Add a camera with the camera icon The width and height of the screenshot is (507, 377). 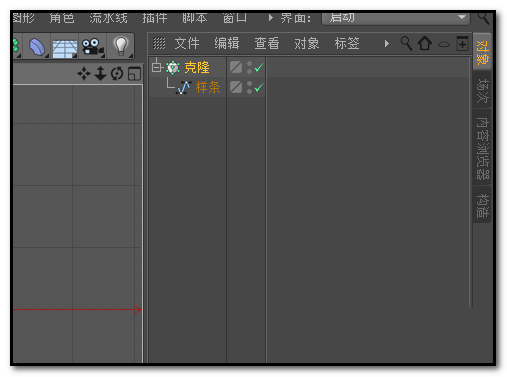pyautogui.click(x=93, y=46)
